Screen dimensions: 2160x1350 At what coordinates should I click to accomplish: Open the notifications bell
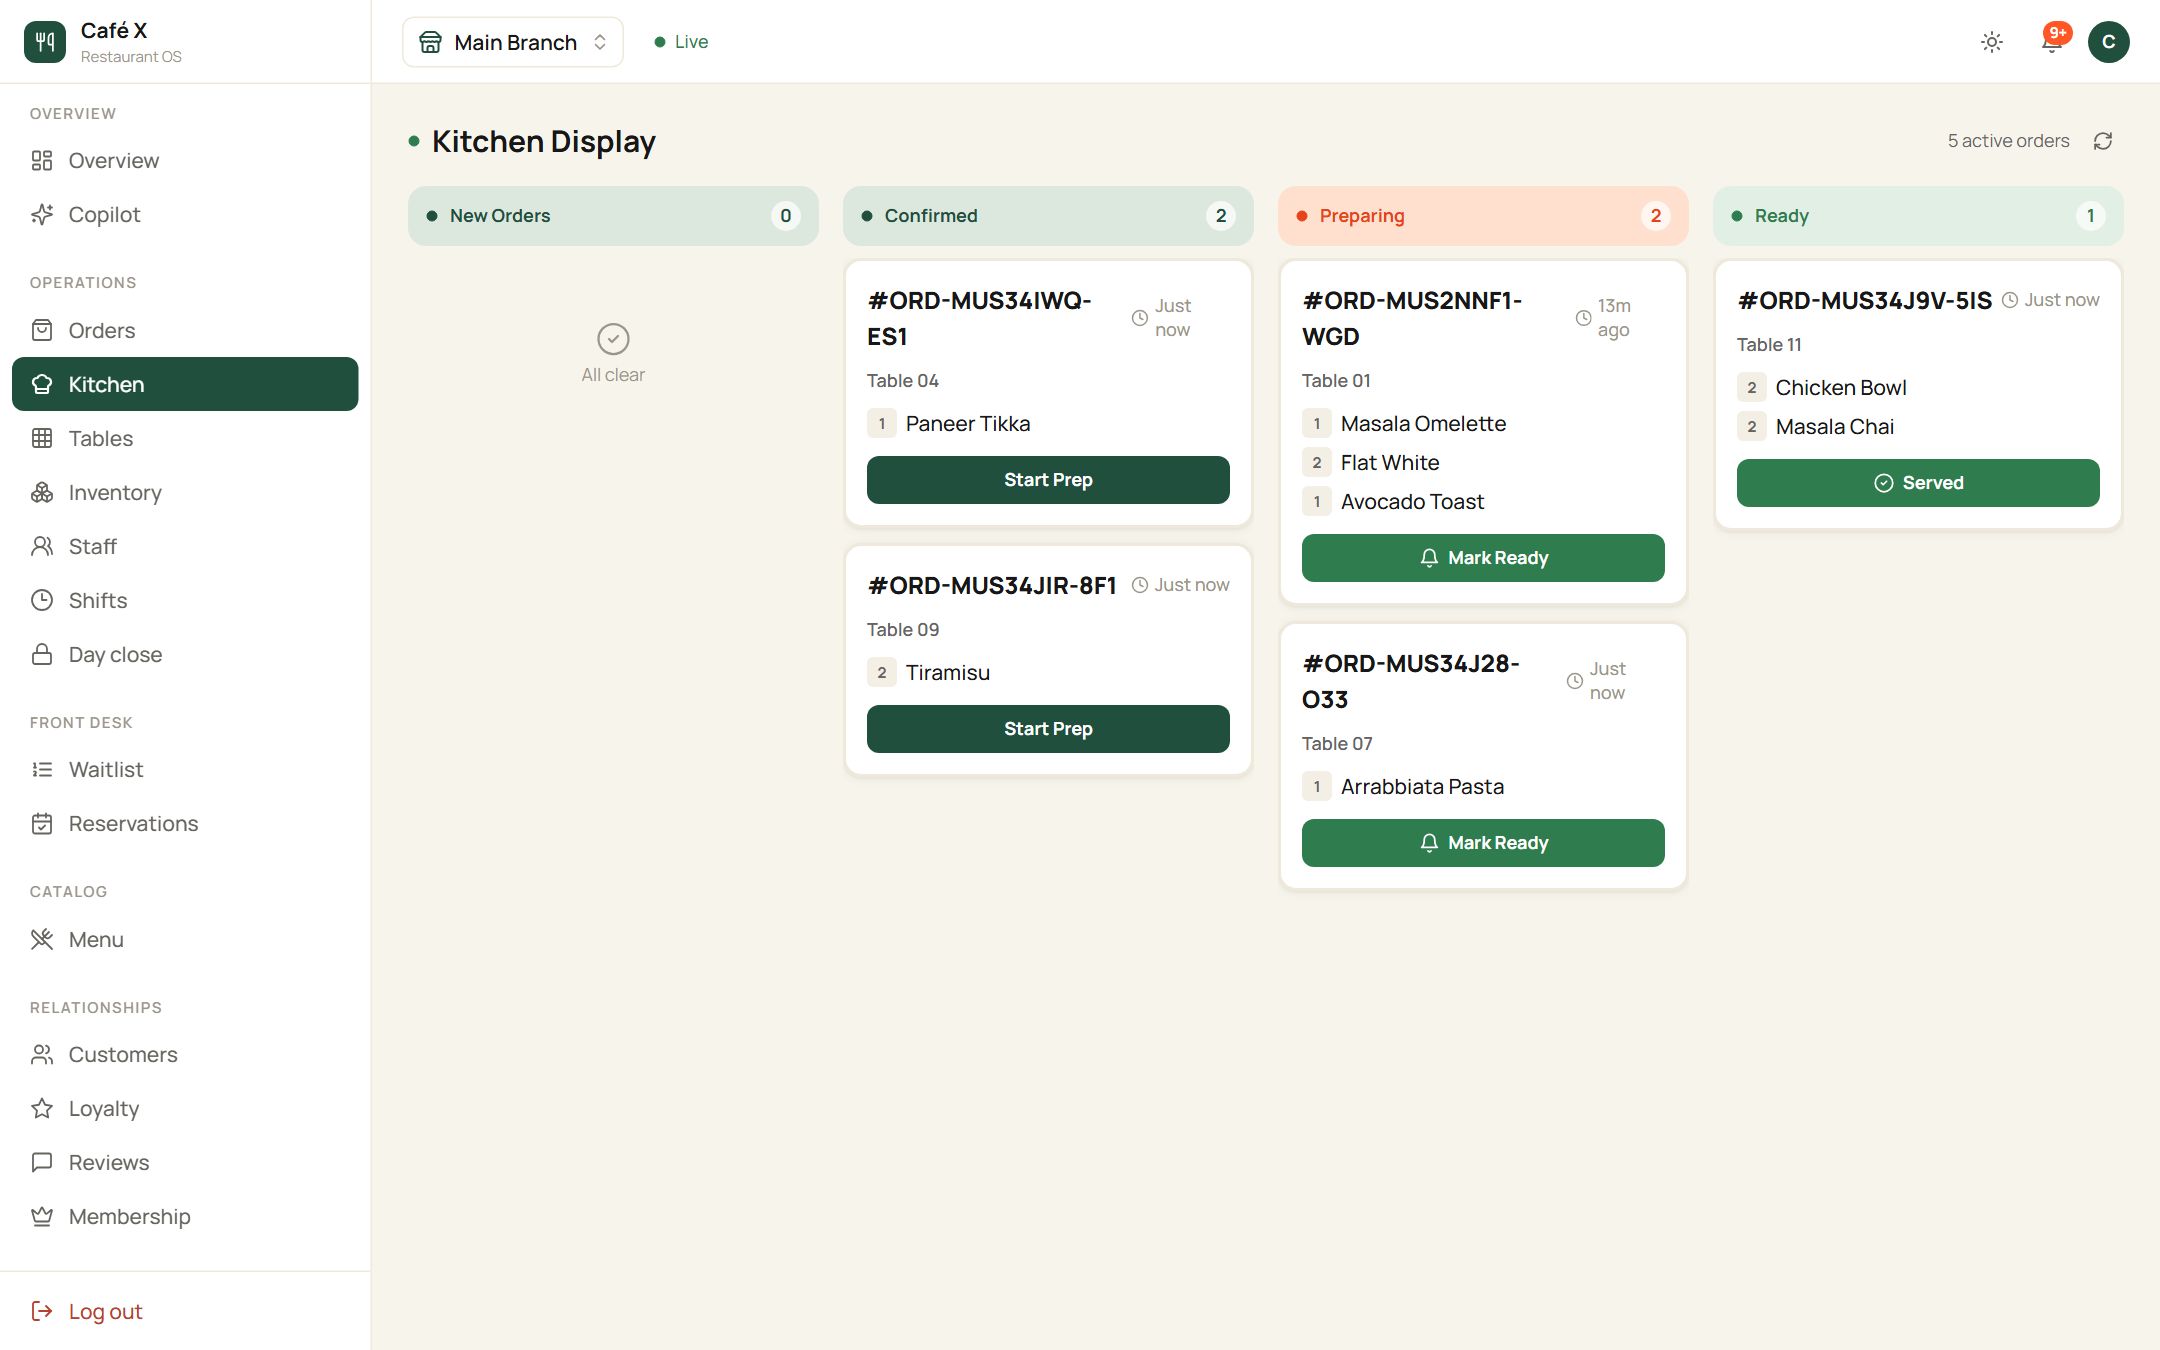(2051, 42)
